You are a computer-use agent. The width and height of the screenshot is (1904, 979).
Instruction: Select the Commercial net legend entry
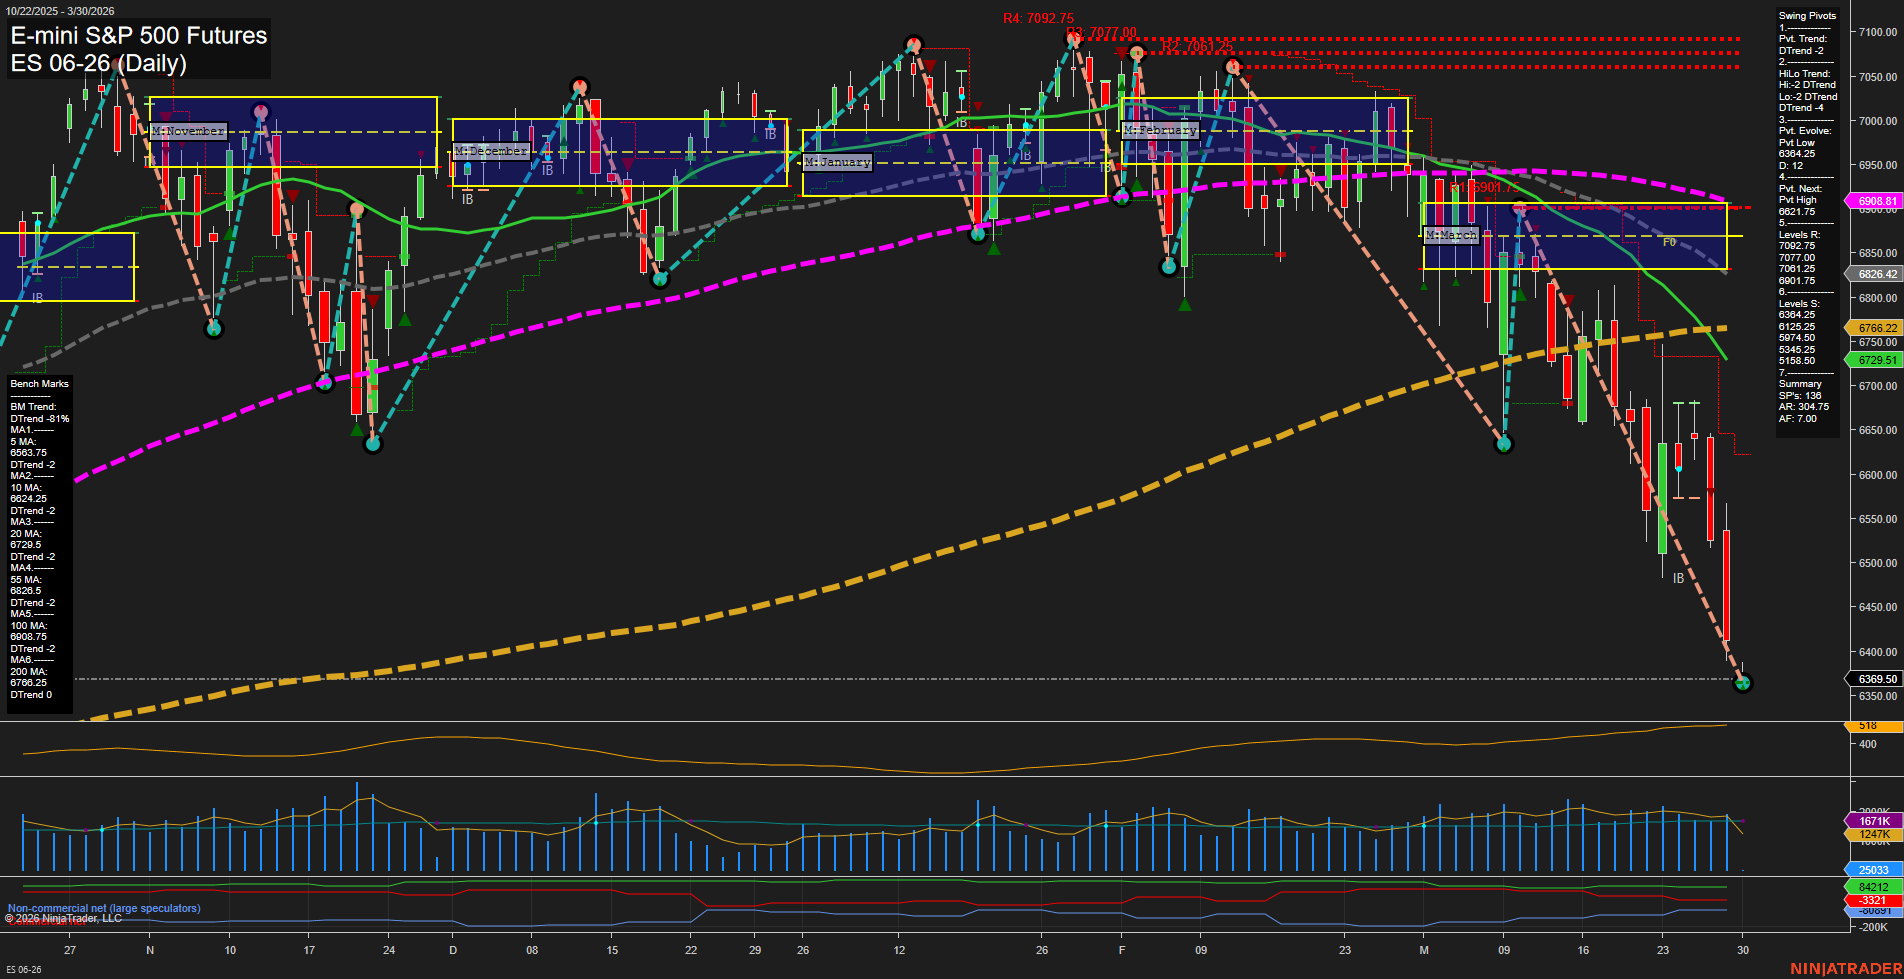[48, 921]
